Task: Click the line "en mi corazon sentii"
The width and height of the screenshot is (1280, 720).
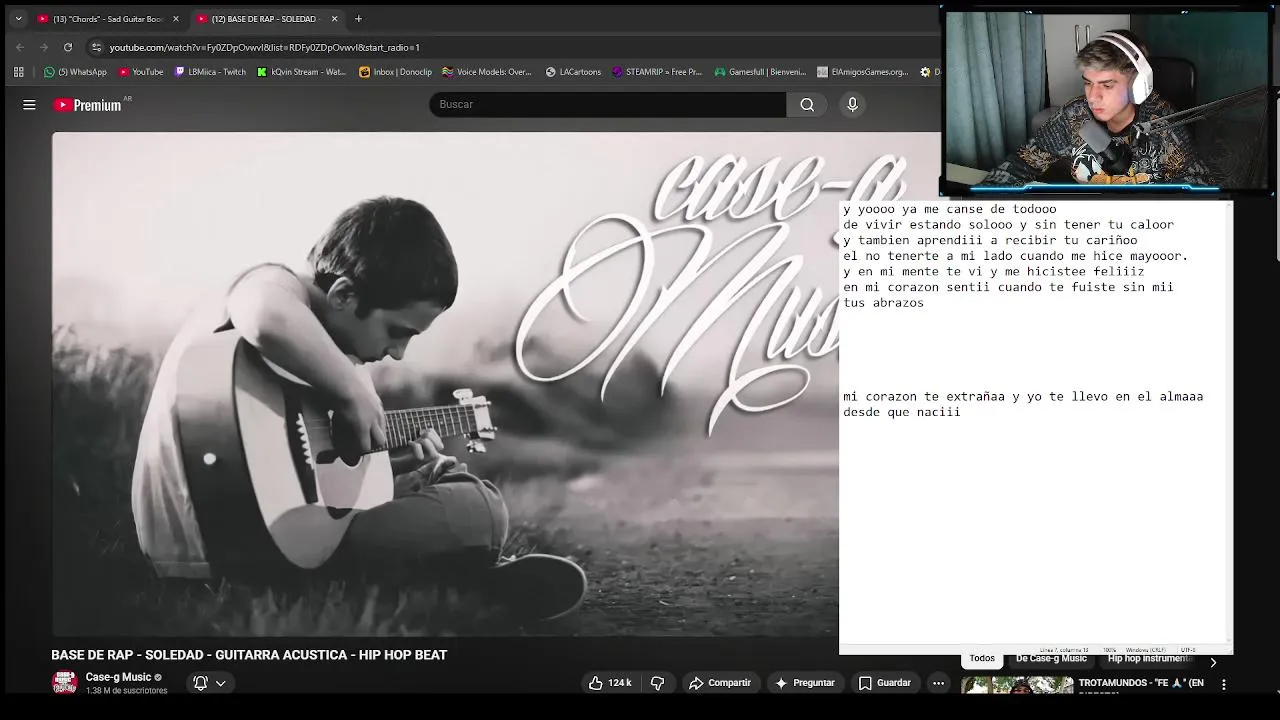Action: tap(1008, 287)
